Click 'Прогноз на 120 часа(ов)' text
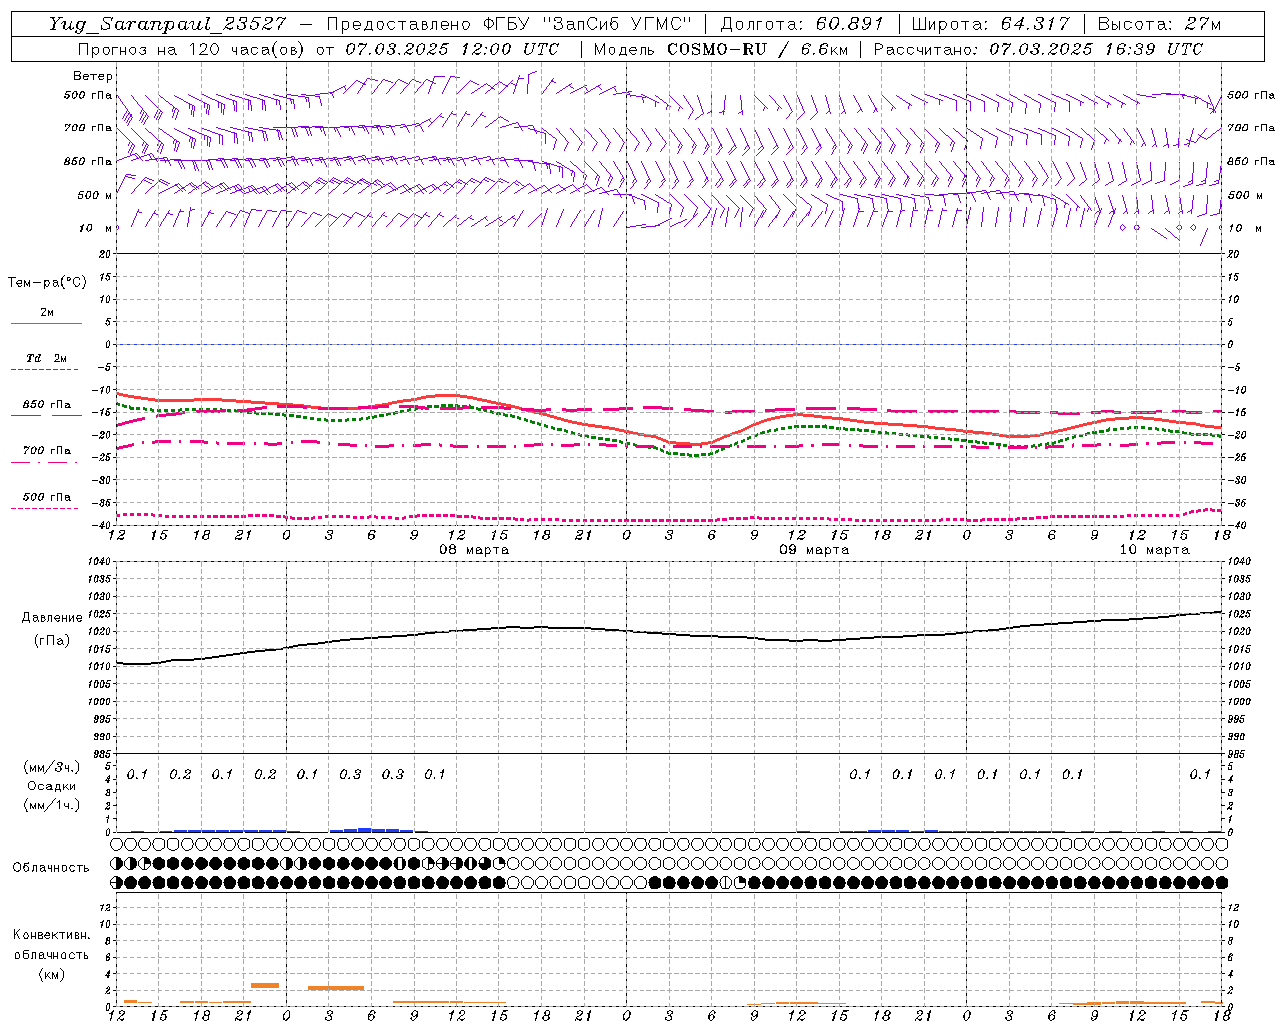 click(190, 49)
